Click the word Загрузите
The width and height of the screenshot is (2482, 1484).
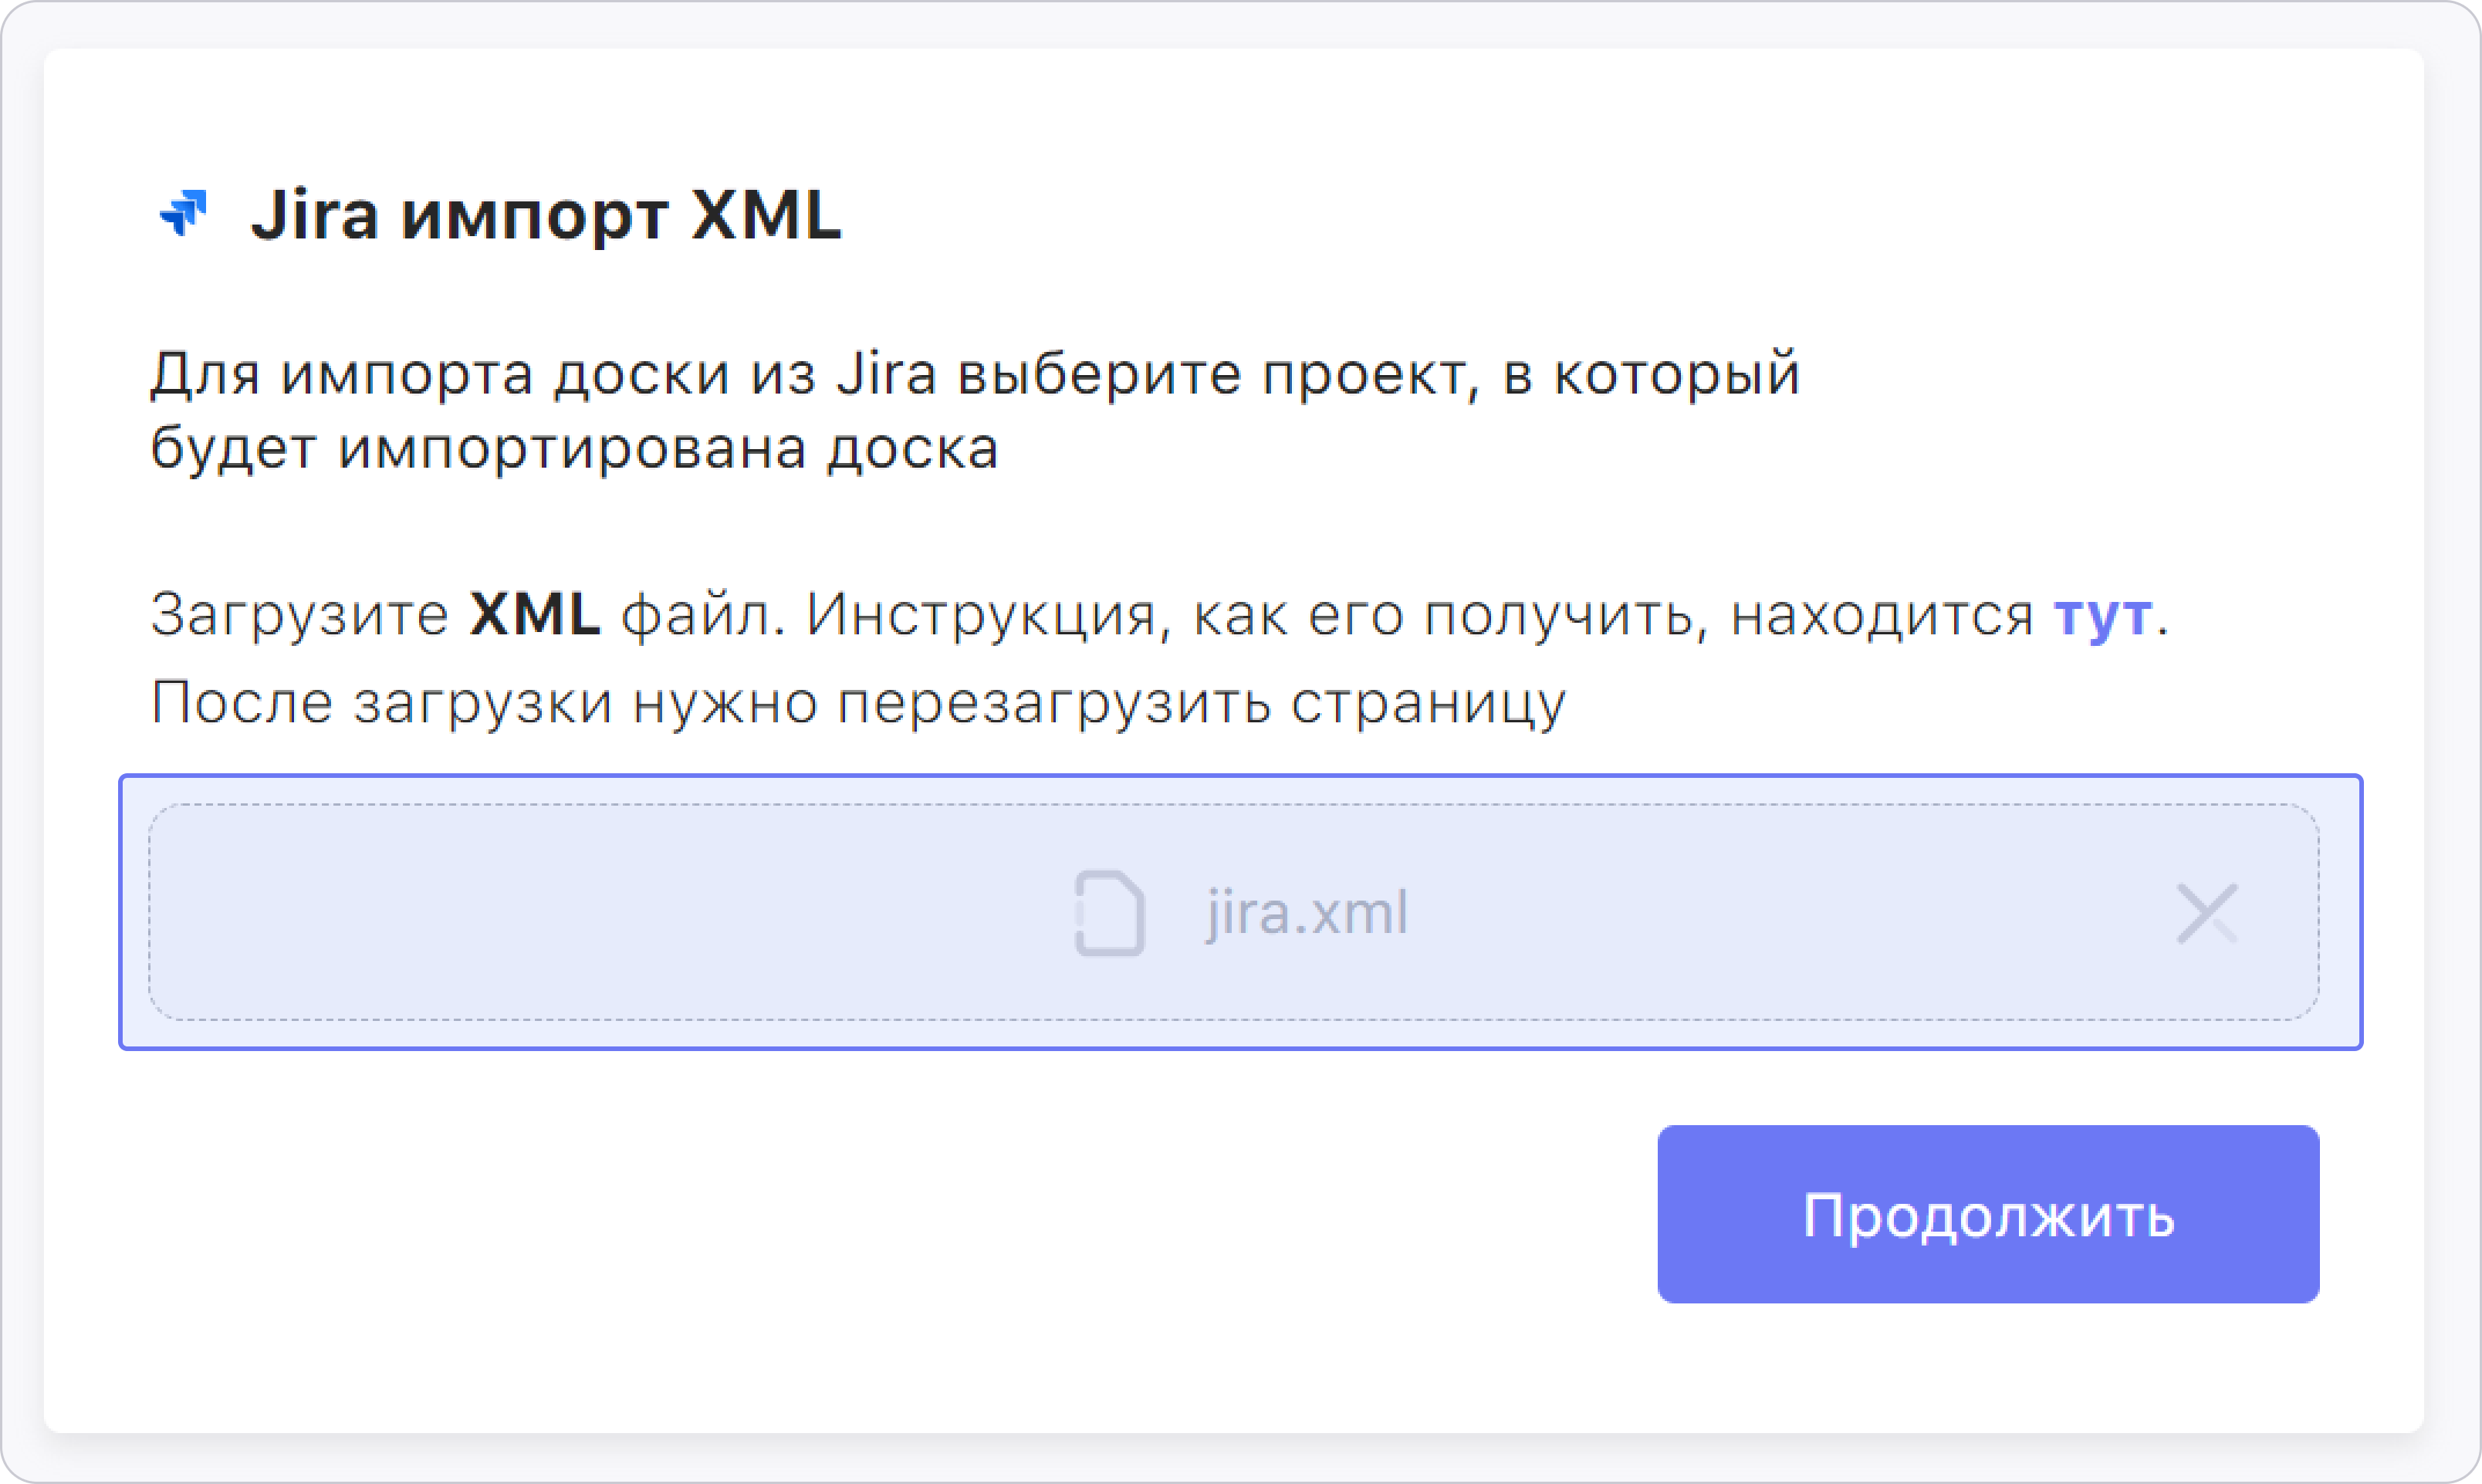pos(299,614)
